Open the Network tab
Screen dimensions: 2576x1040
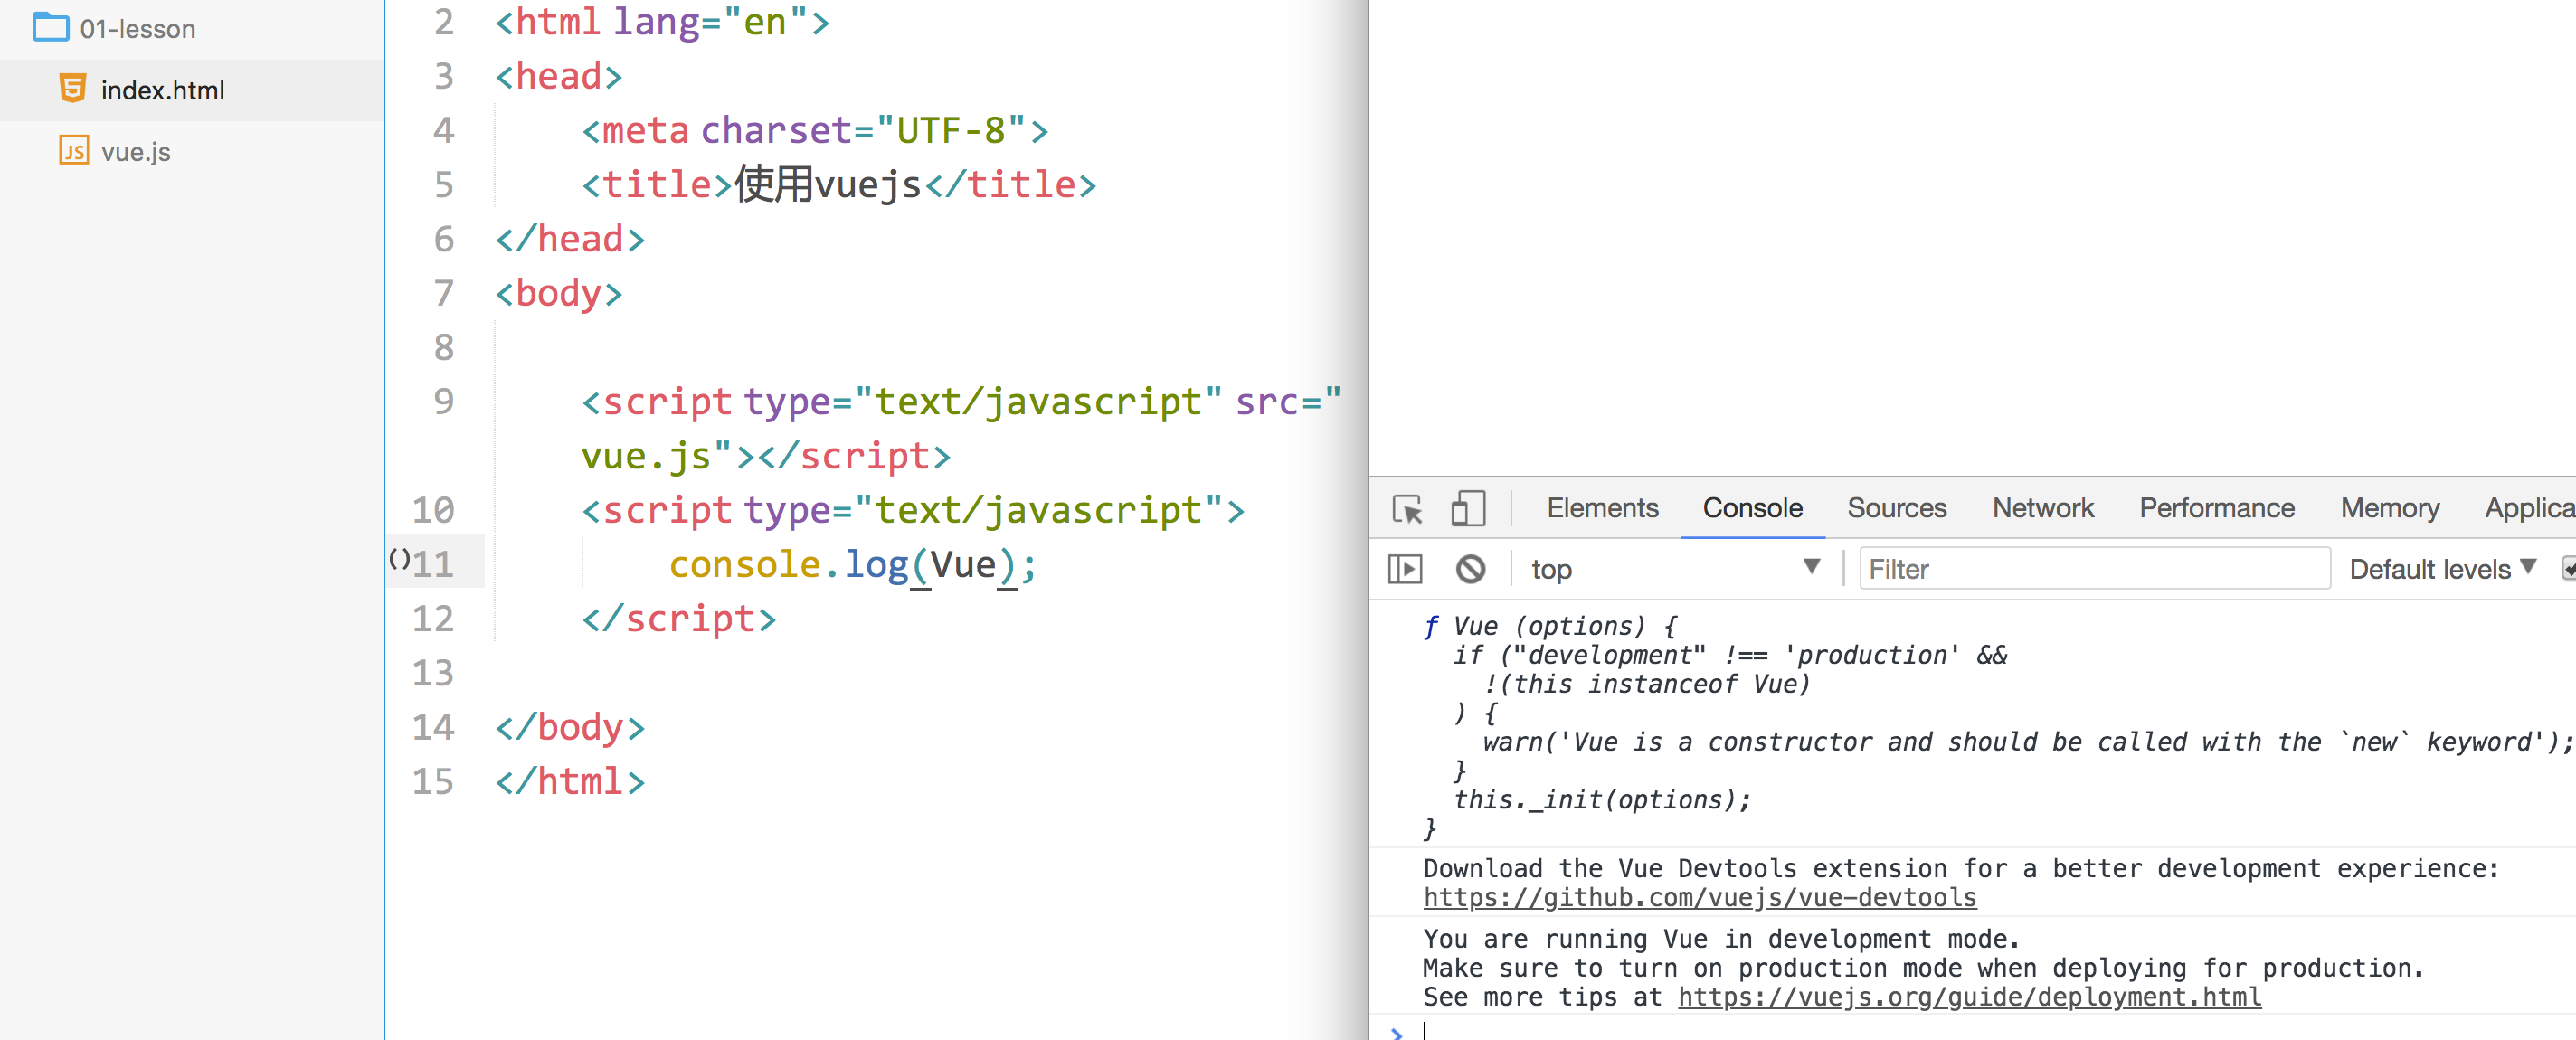(x=2042, y=508)
